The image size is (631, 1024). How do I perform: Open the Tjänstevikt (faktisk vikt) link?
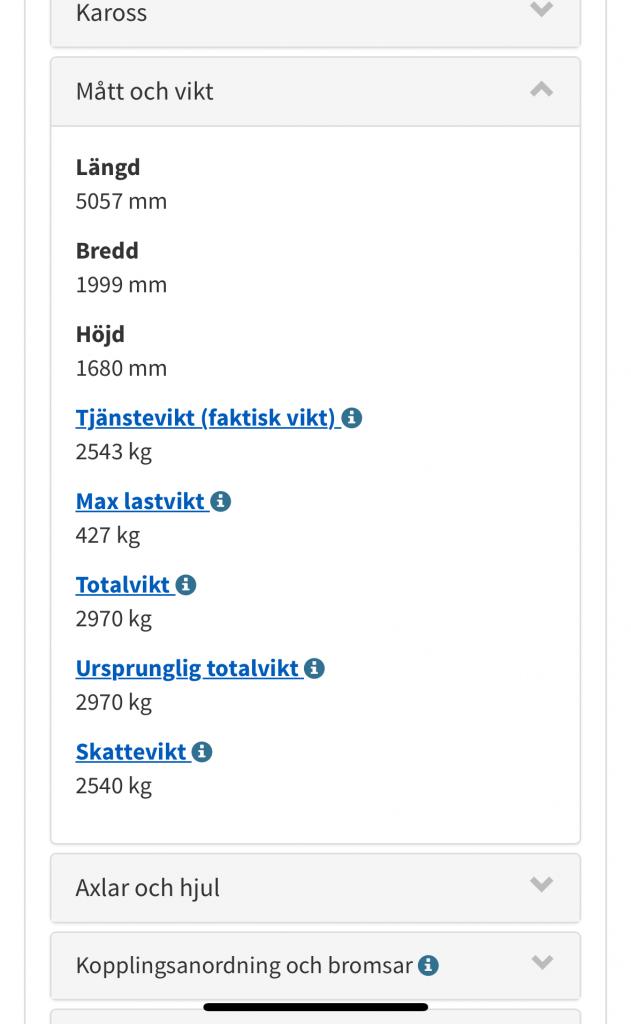coord(205,418)
